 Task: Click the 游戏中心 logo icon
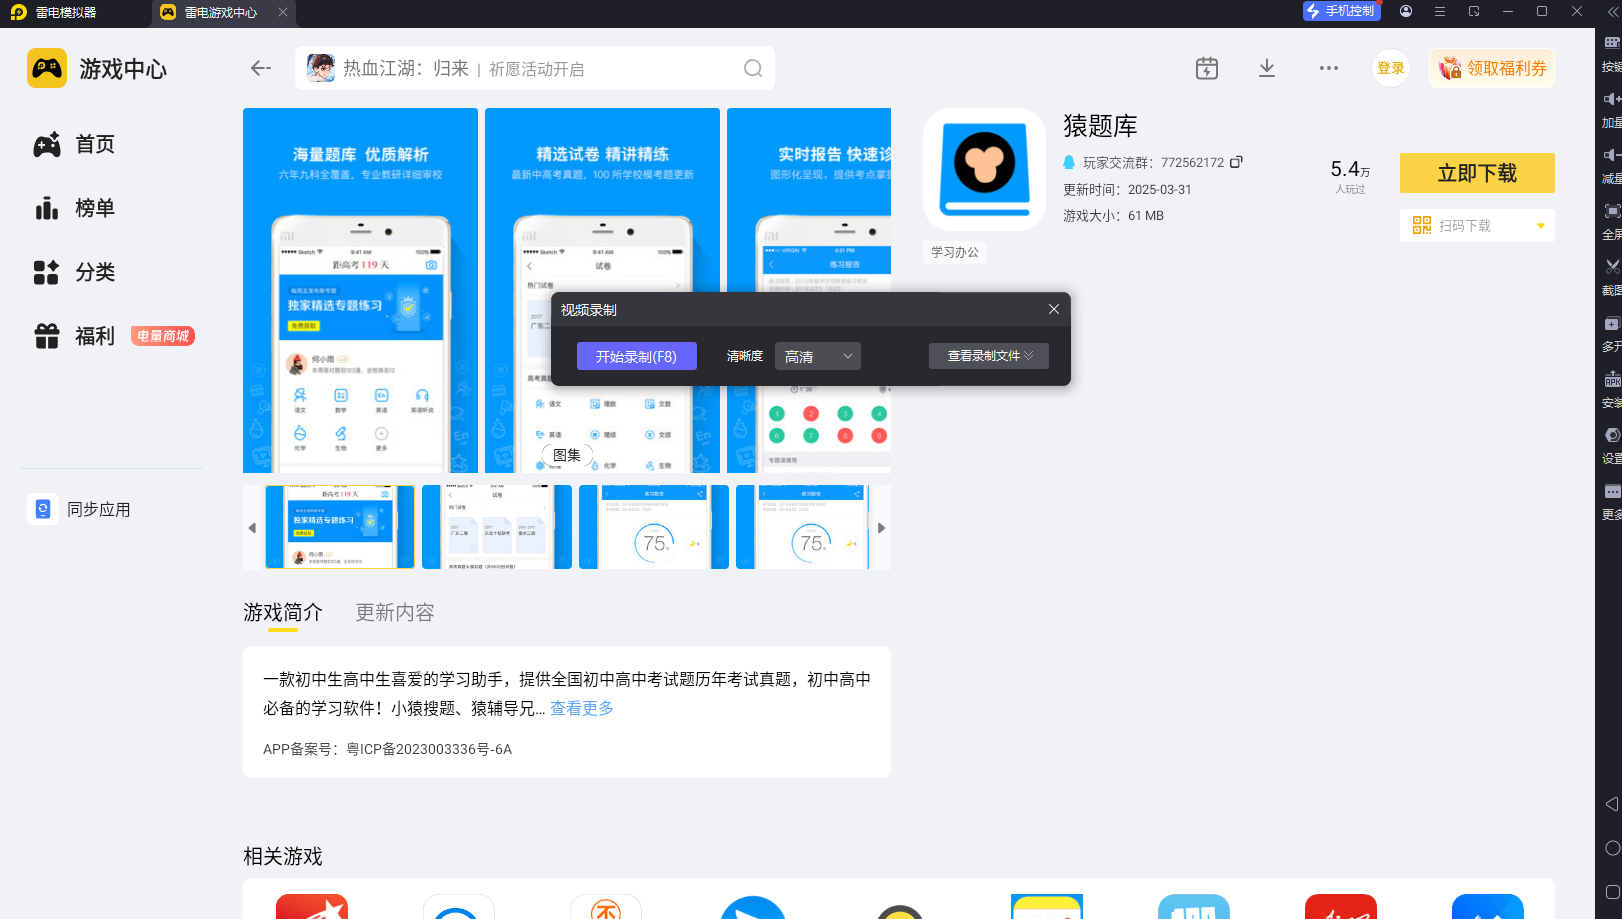pyautogui.click(x=47, y=68)
